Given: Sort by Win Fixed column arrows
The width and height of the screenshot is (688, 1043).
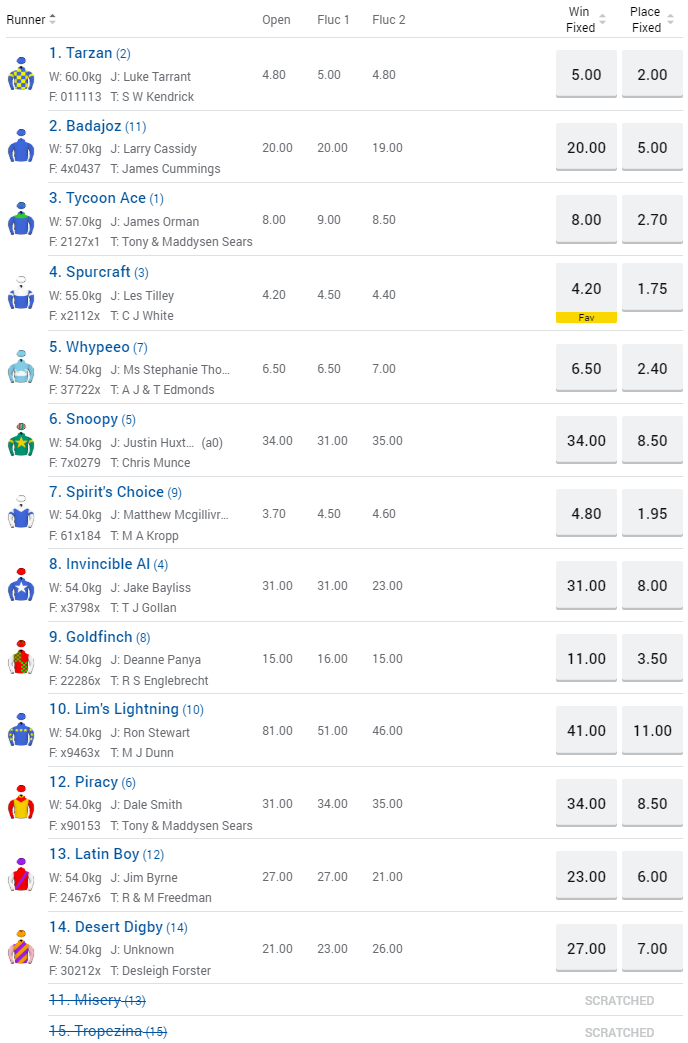Looking at the screenshot, I should (x=603, y=20).
